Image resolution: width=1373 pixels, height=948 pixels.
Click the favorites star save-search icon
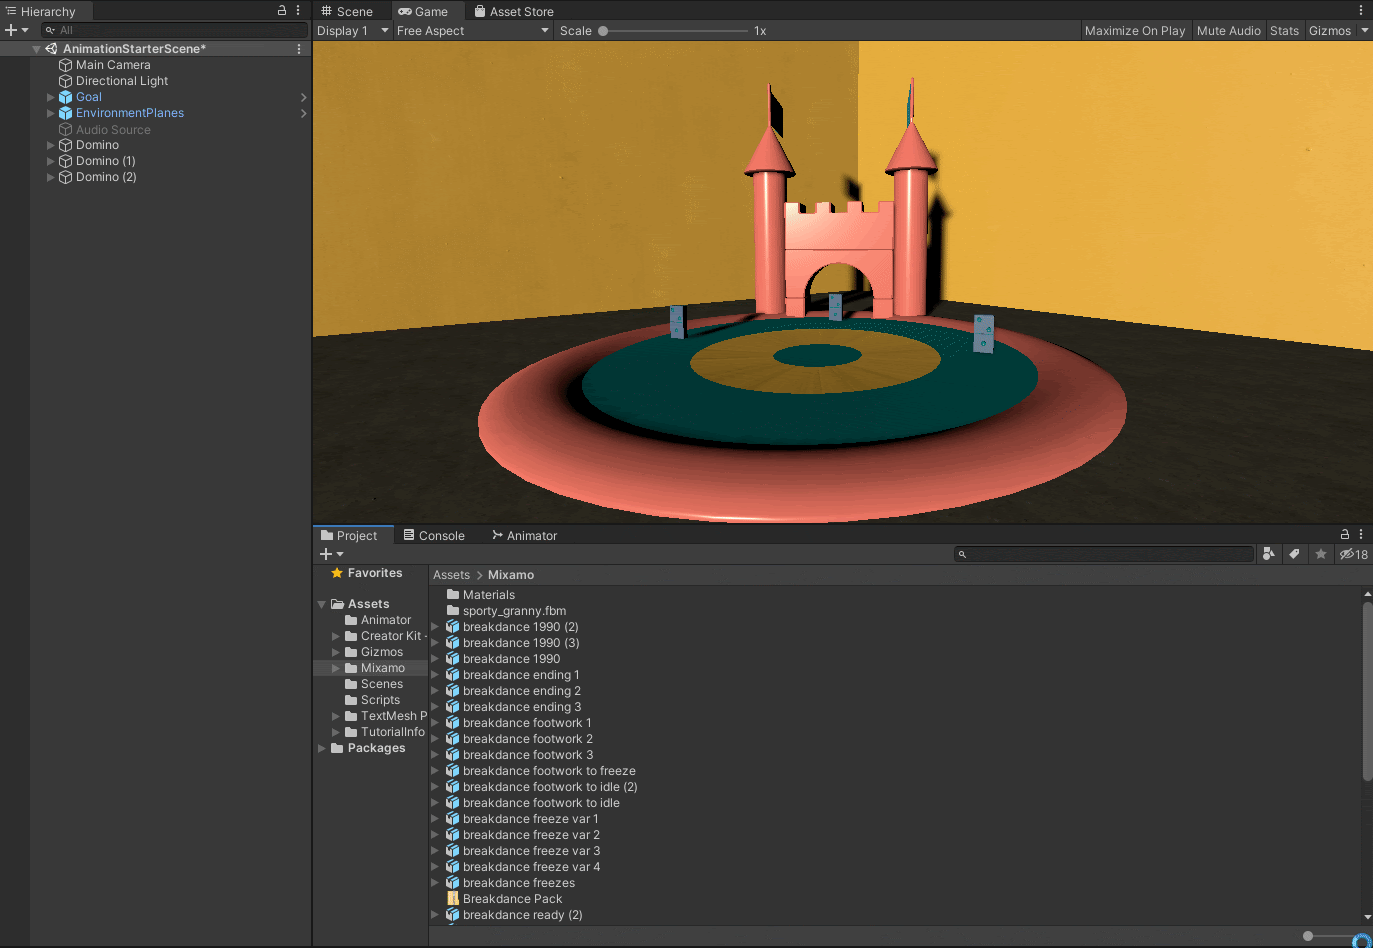[x=1321, y=554]
